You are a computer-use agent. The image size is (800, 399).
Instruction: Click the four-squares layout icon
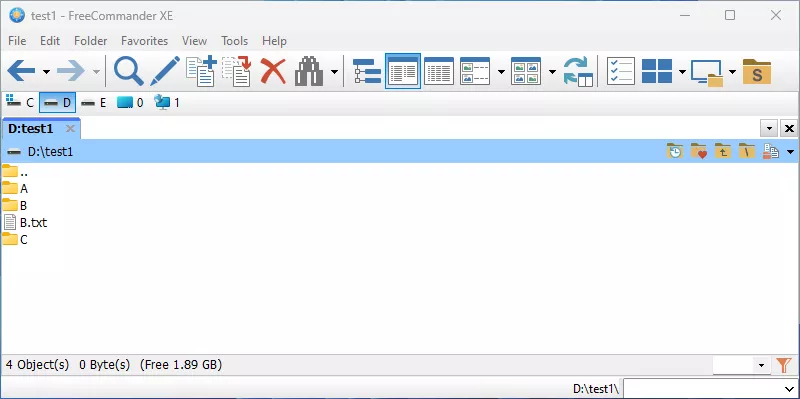coord(657,71)
